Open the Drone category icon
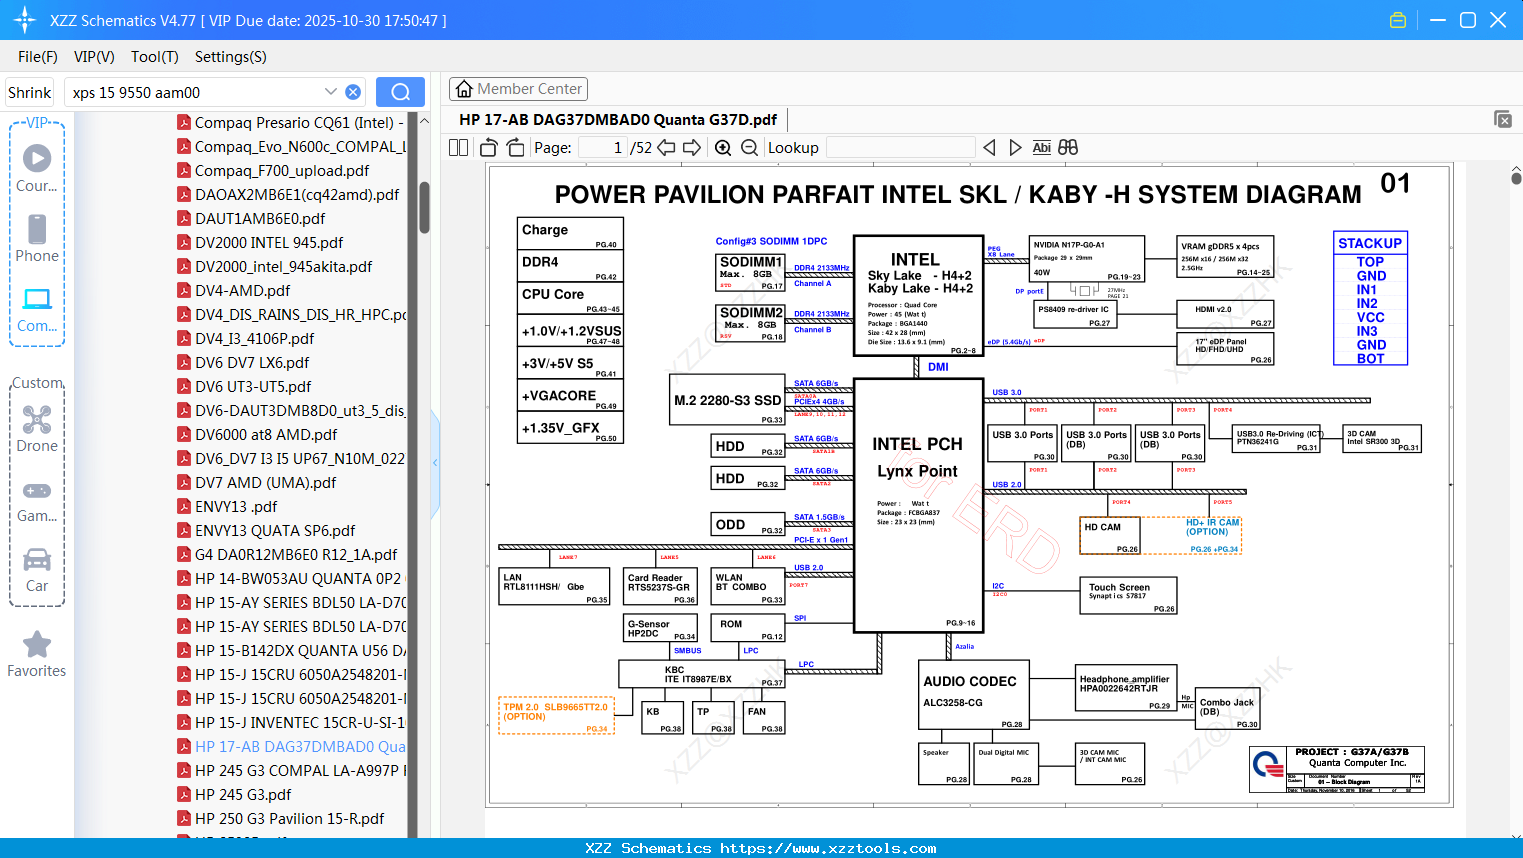This screenshot has width=1523, height=858. [x=37, y=429]
